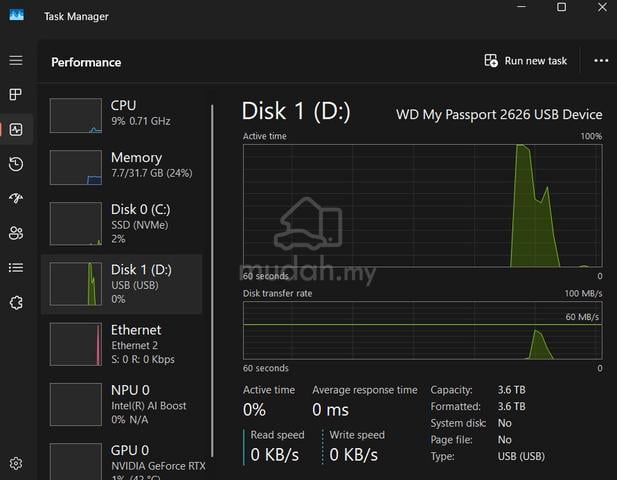Click the Disk transfer rate graph
Viewport: 617px width, 480px height.
(423, 330)
